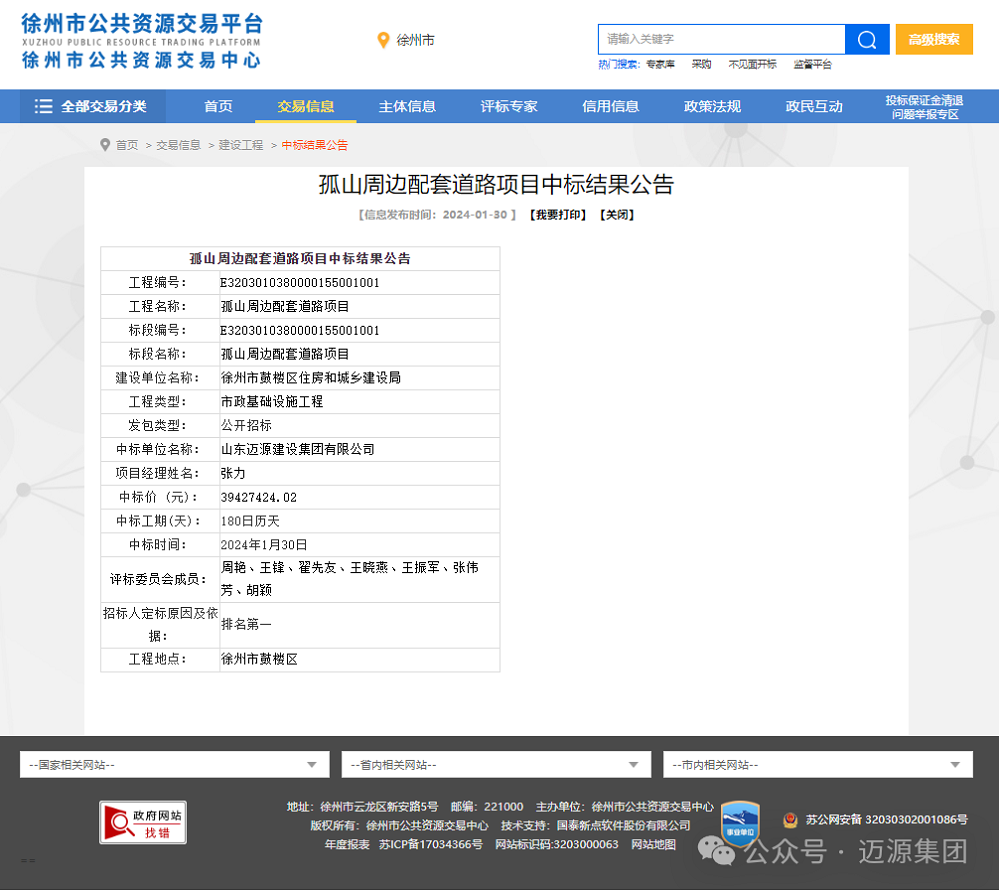Open the 市内相关网站 dropdown
Viewport: 999px width, 891px height.
click(x=818, y=764)
